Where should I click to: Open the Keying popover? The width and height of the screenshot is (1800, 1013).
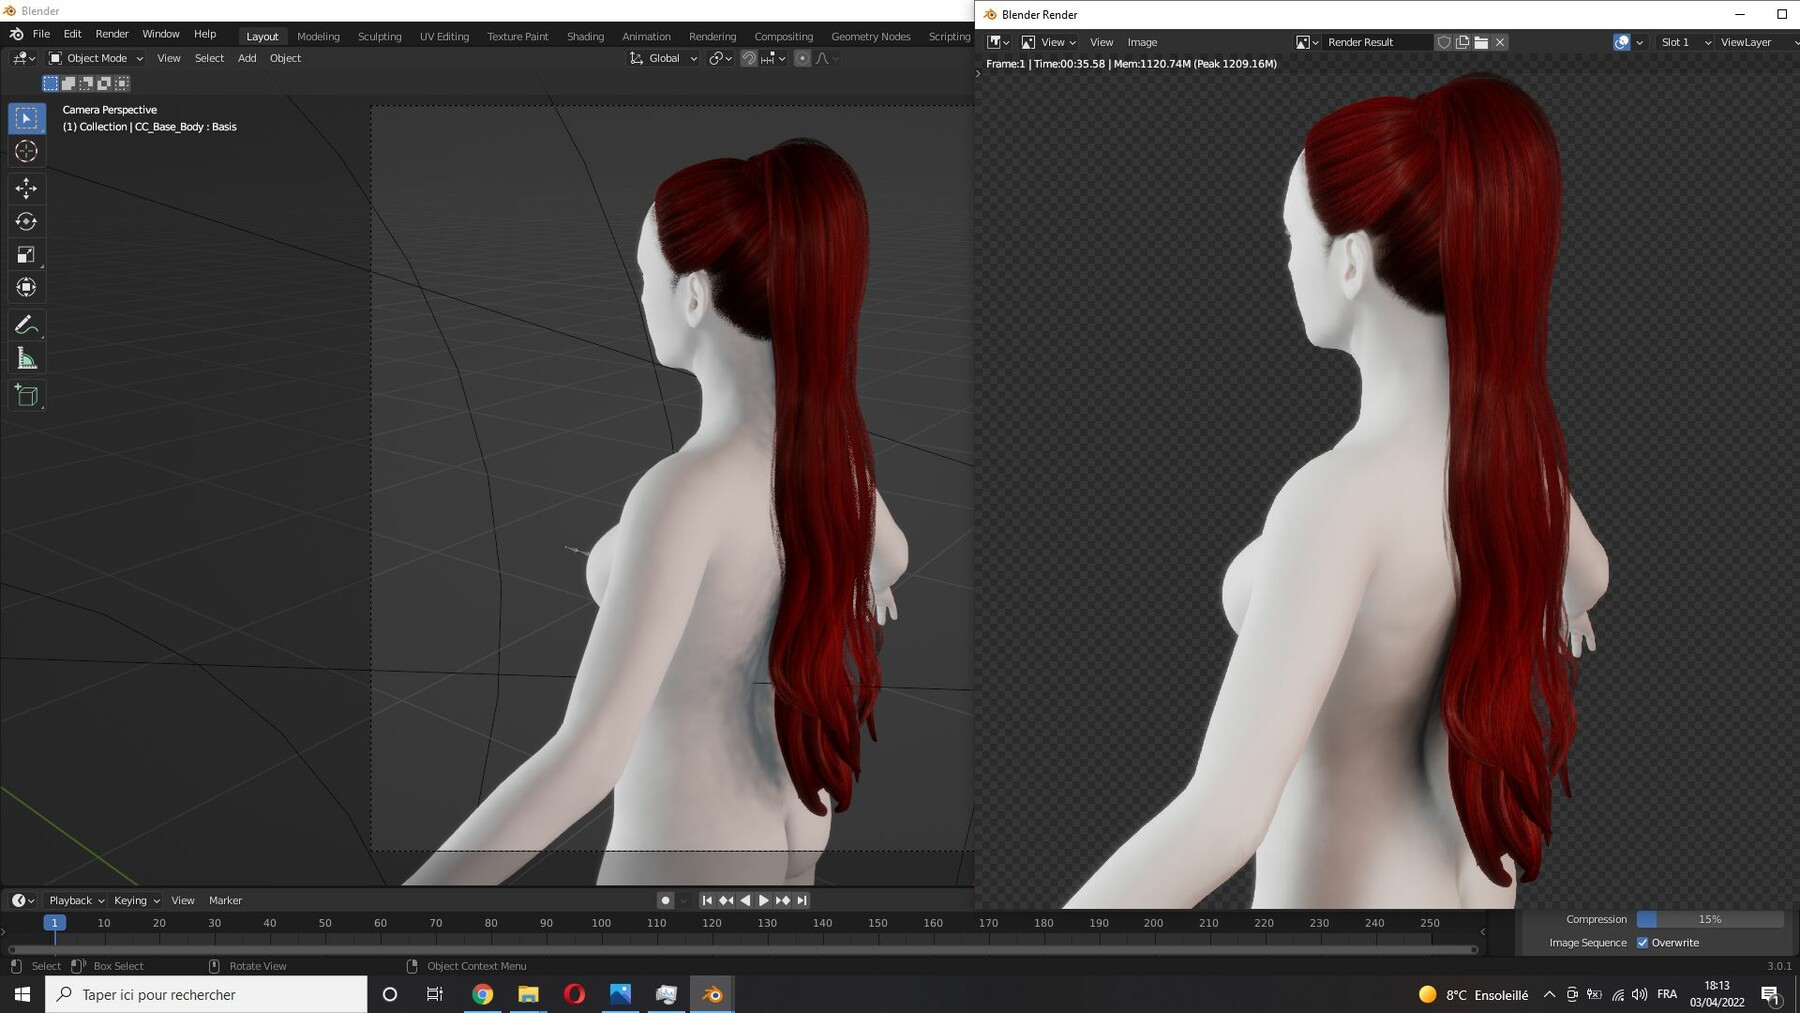[x=136, y=900]
